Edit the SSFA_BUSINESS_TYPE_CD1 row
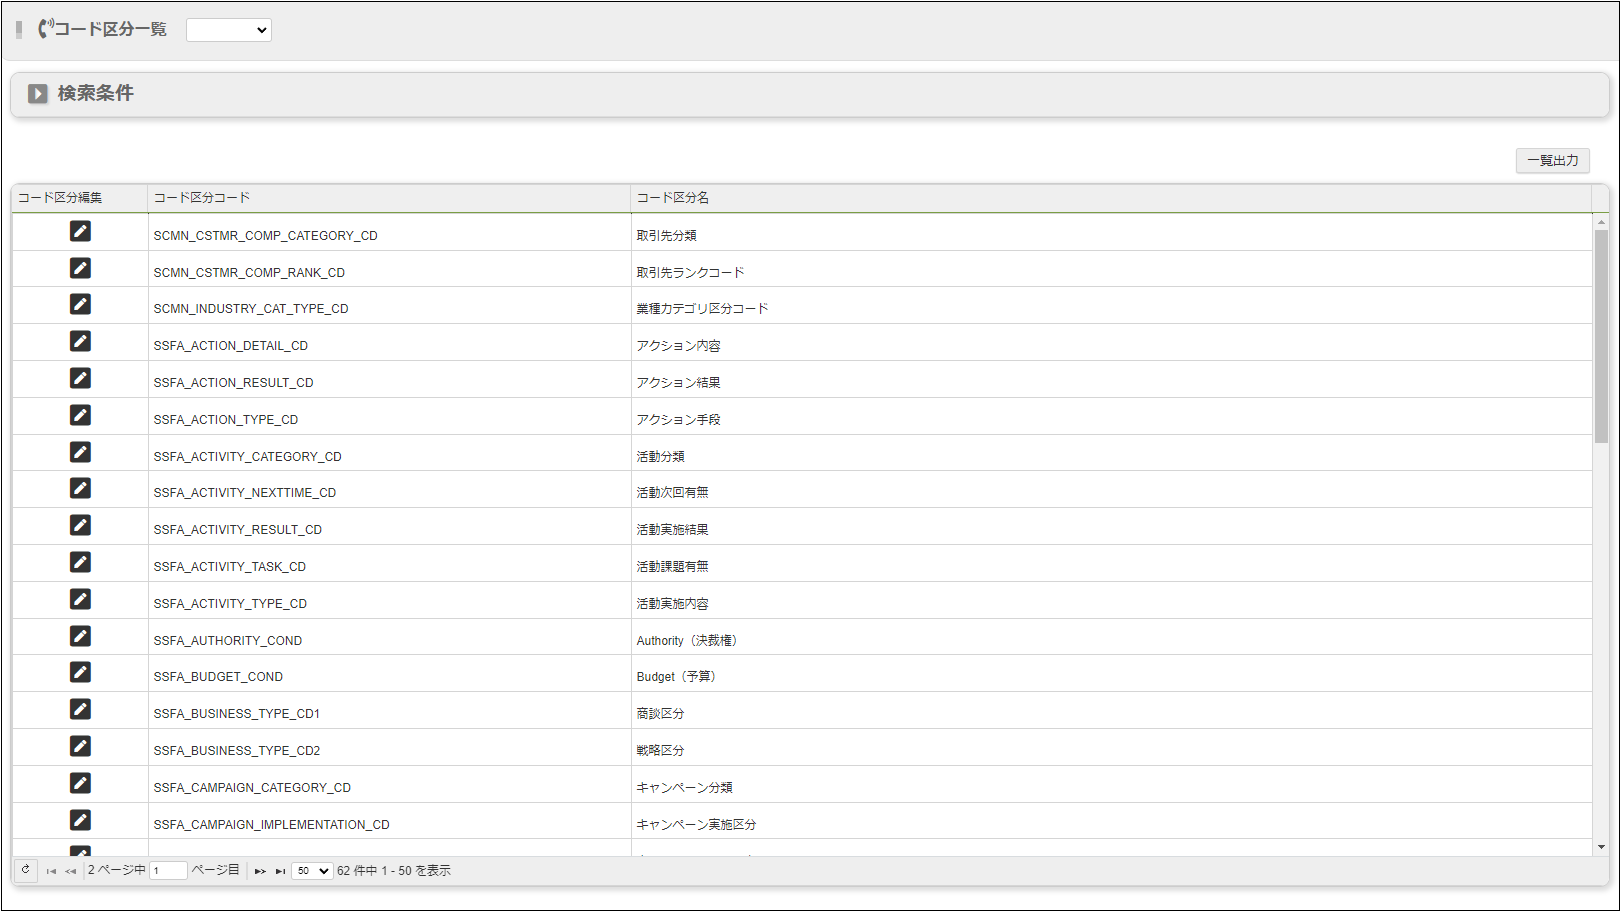This screenshot has height=911, width=1620. pos(80,709)
